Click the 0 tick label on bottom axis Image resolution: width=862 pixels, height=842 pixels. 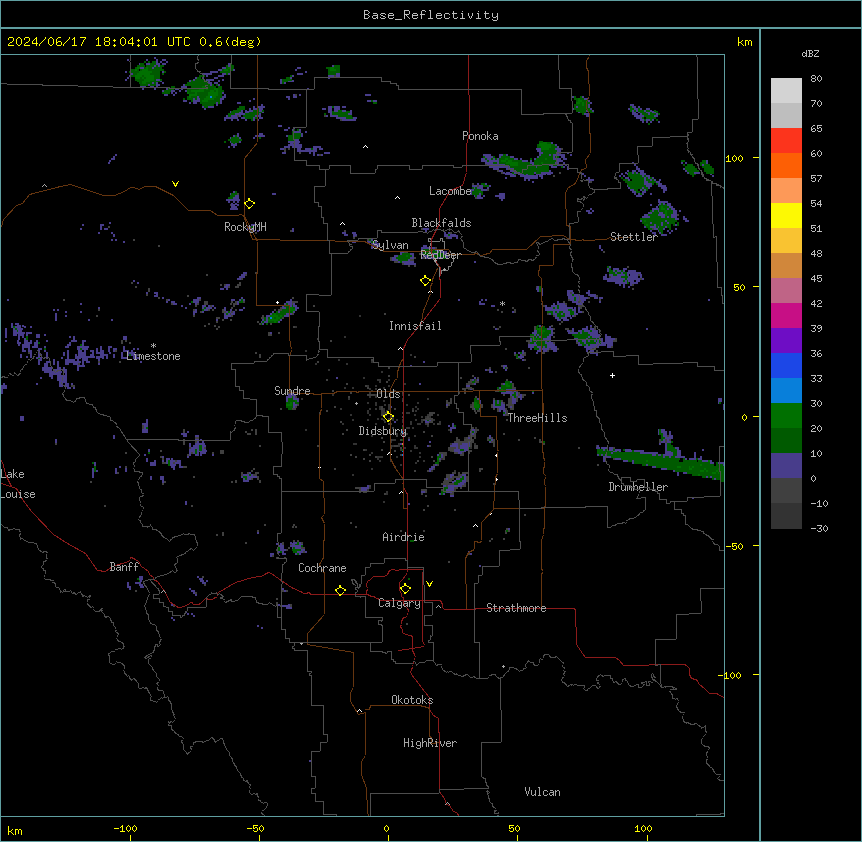(x=386, y=829)
